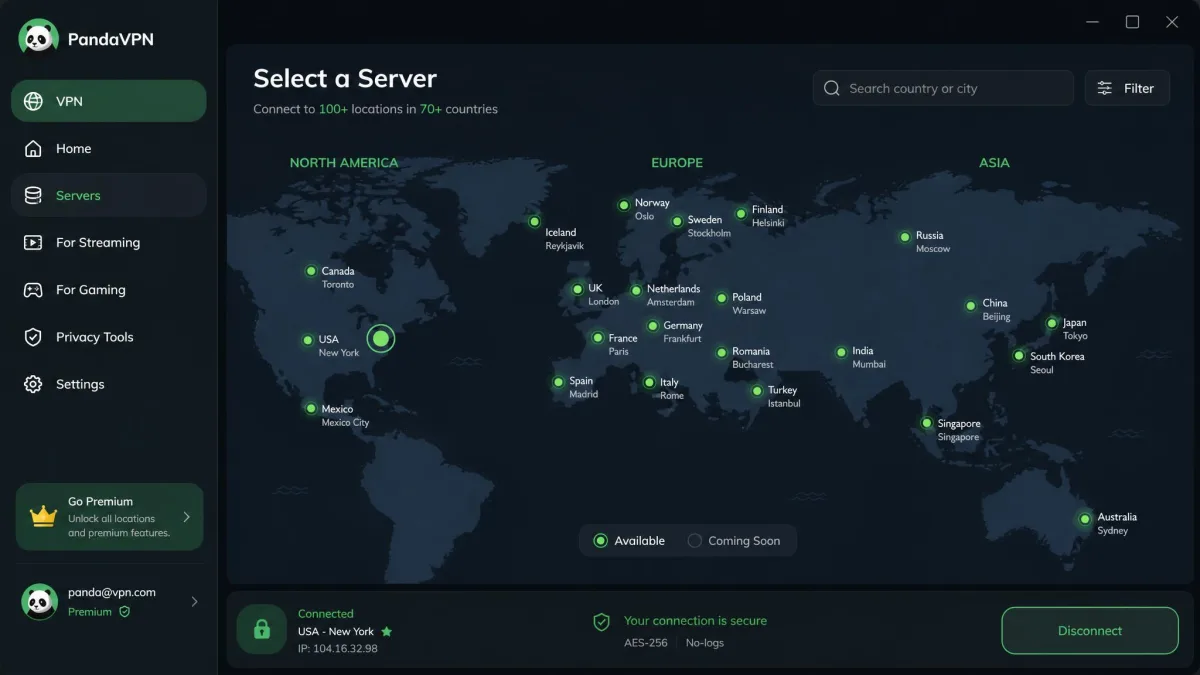Click the Poland Warsaw server label
This screenshot has height=675, width=1200.
tap(749, 304)
